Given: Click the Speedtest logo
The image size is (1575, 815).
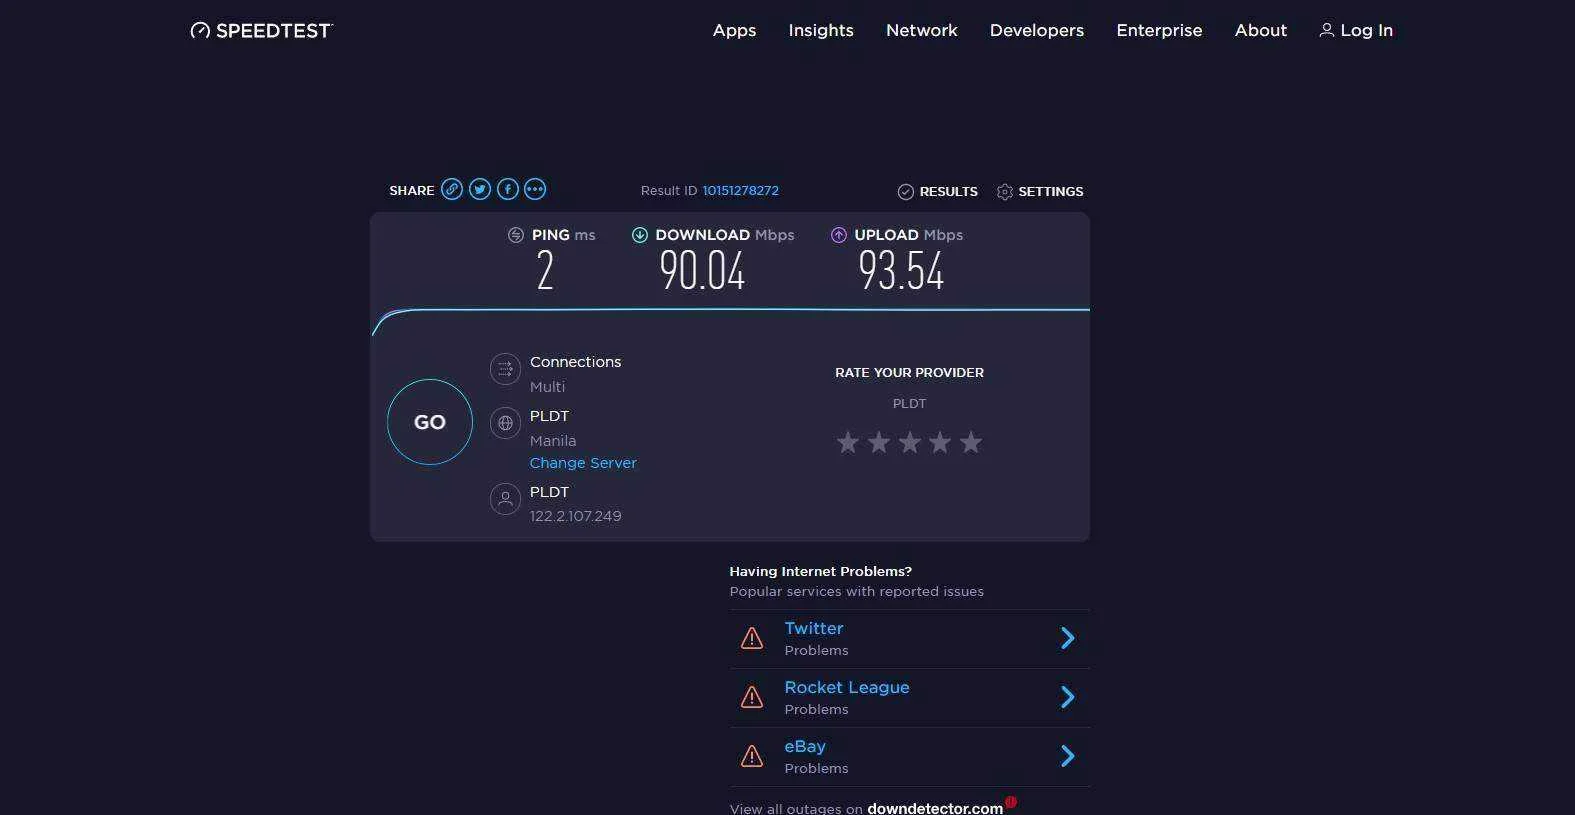Looking at the screenshot, I should [261, 31].
